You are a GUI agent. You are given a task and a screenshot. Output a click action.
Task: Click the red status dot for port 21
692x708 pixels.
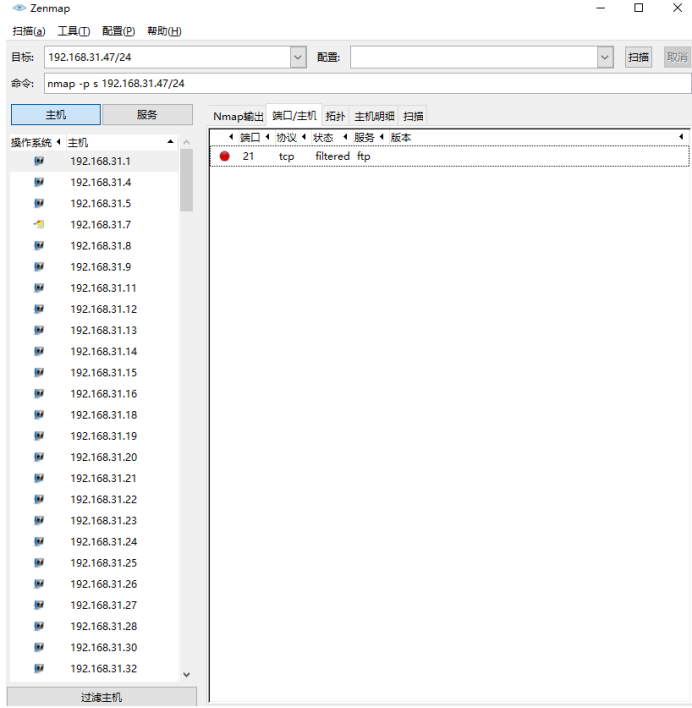coord(224,156)
